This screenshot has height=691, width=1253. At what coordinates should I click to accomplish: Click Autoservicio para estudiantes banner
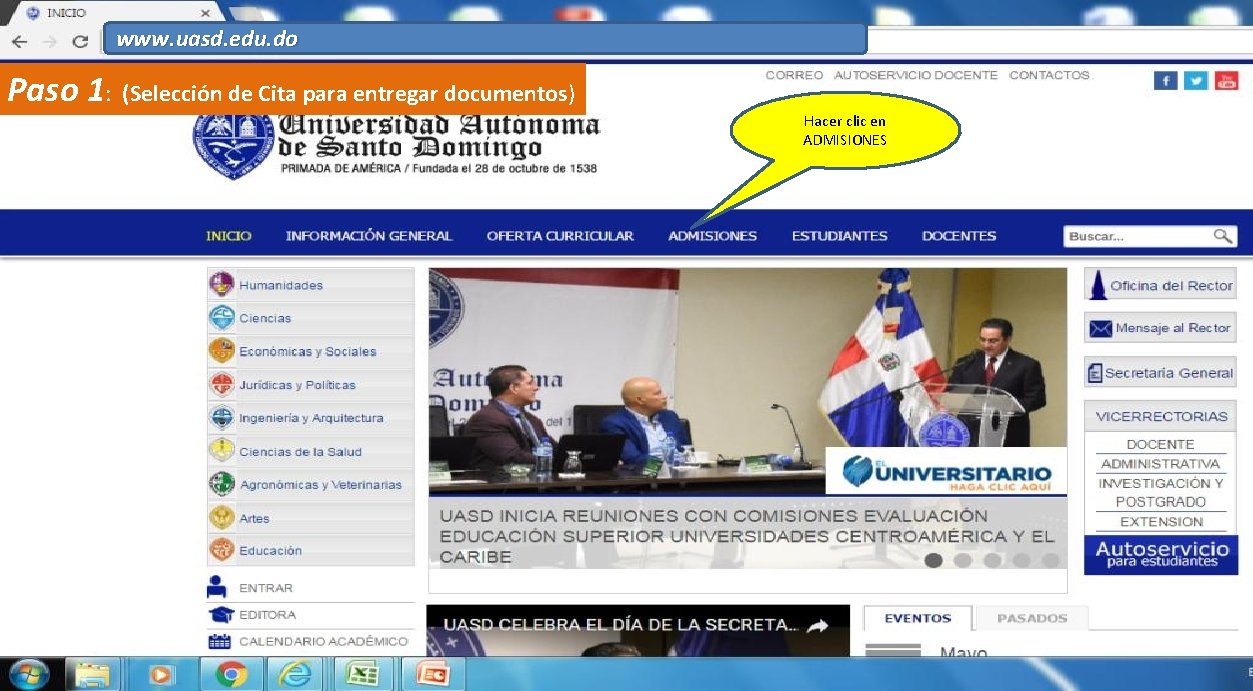pos(1161,555)
